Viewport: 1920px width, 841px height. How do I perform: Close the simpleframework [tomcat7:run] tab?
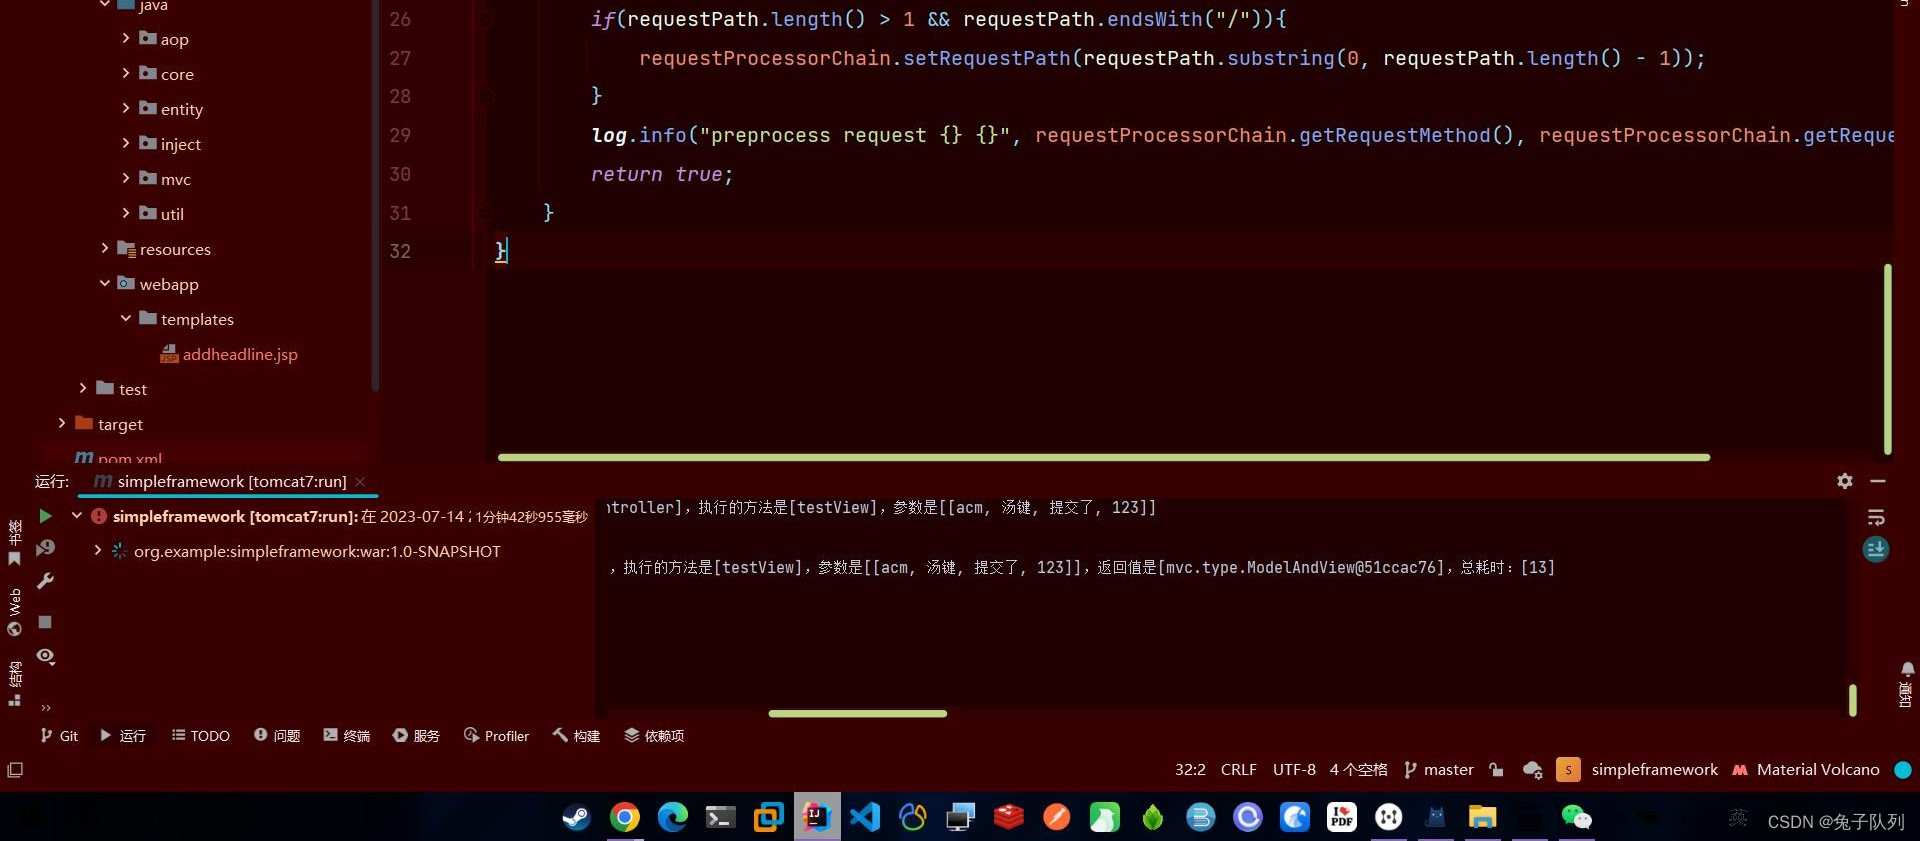click(360, 481)
